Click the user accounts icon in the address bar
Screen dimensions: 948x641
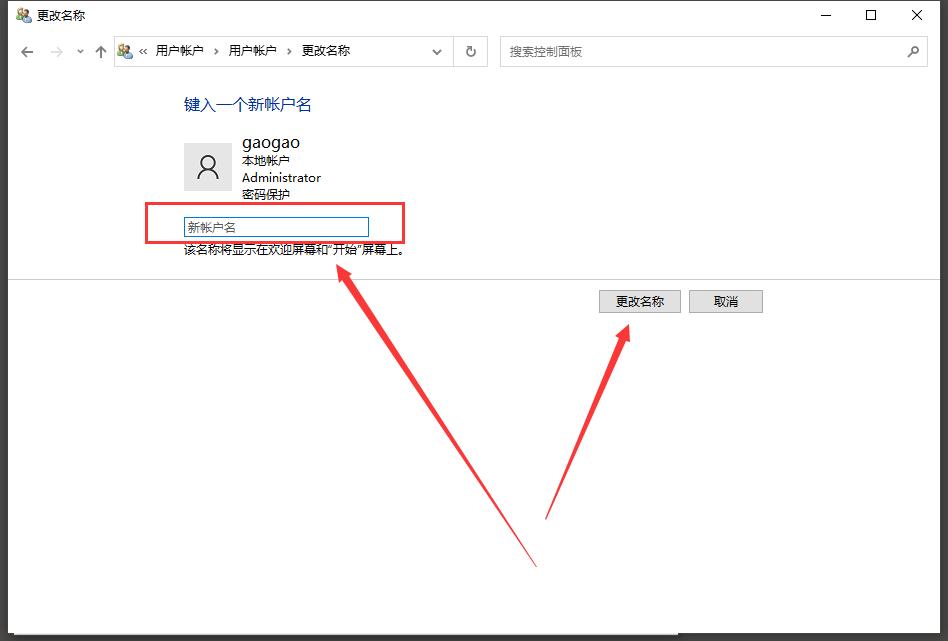point(124,50)
